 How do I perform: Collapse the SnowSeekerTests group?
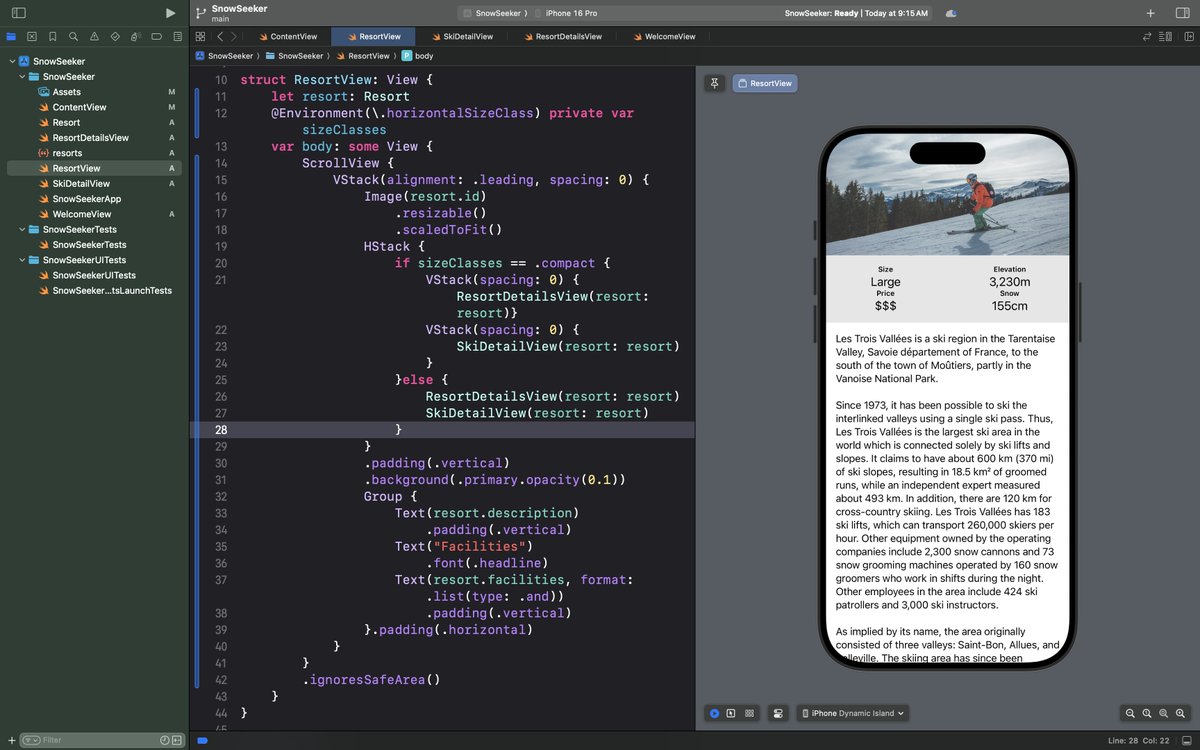click(x=22, y=229)
